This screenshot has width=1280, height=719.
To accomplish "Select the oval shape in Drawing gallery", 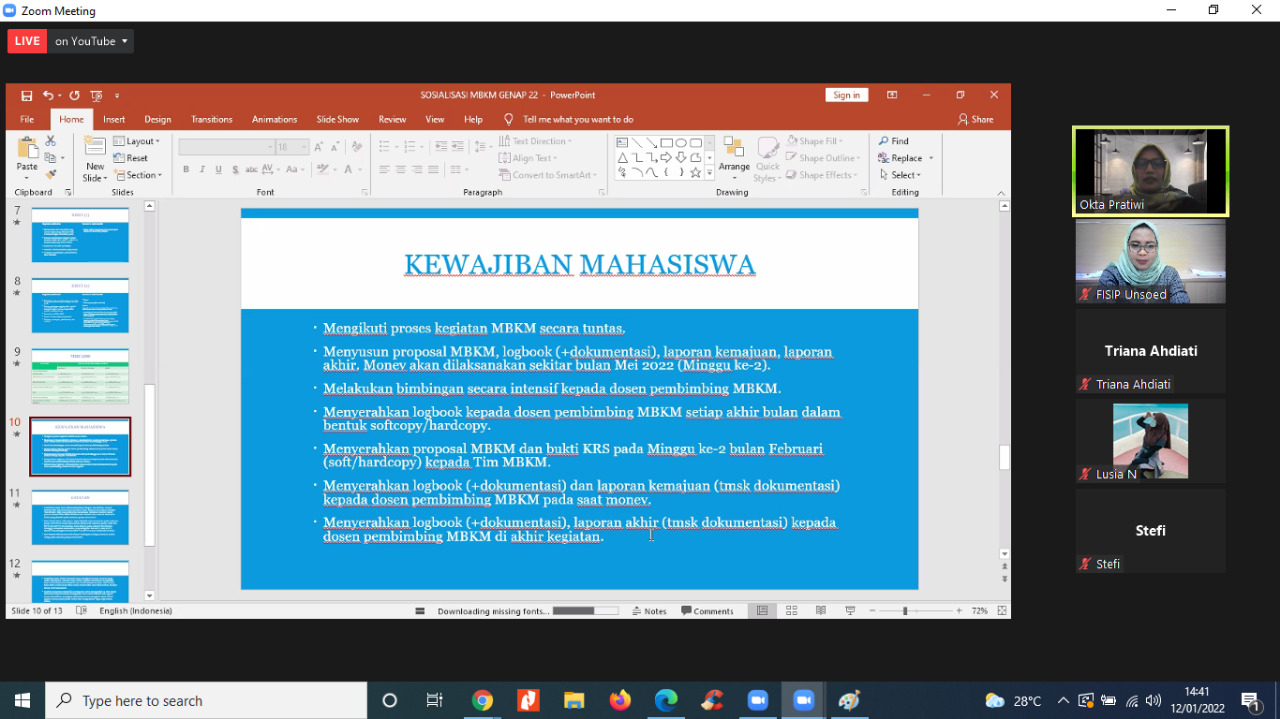I will point(683,143).
